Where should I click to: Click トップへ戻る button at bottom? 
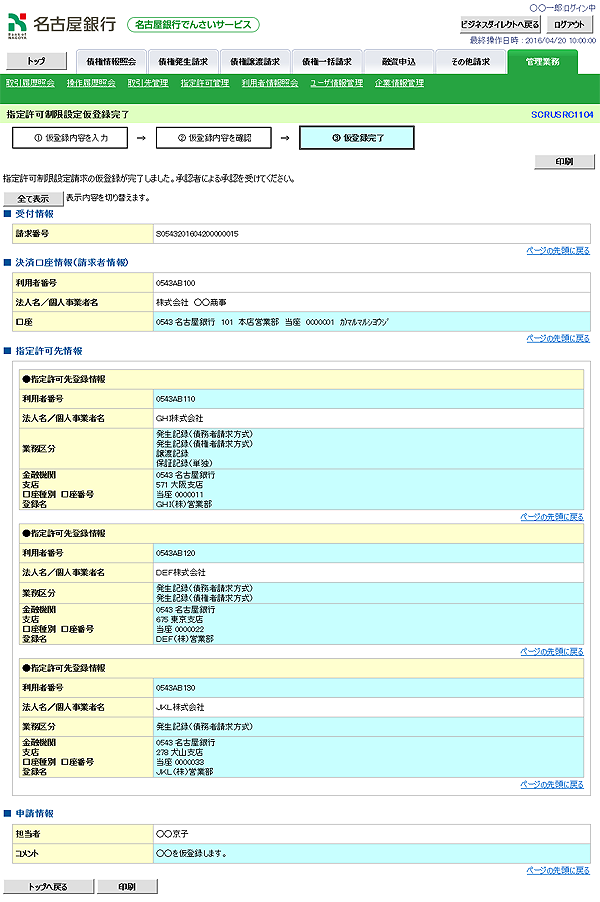tap(48, 886)
